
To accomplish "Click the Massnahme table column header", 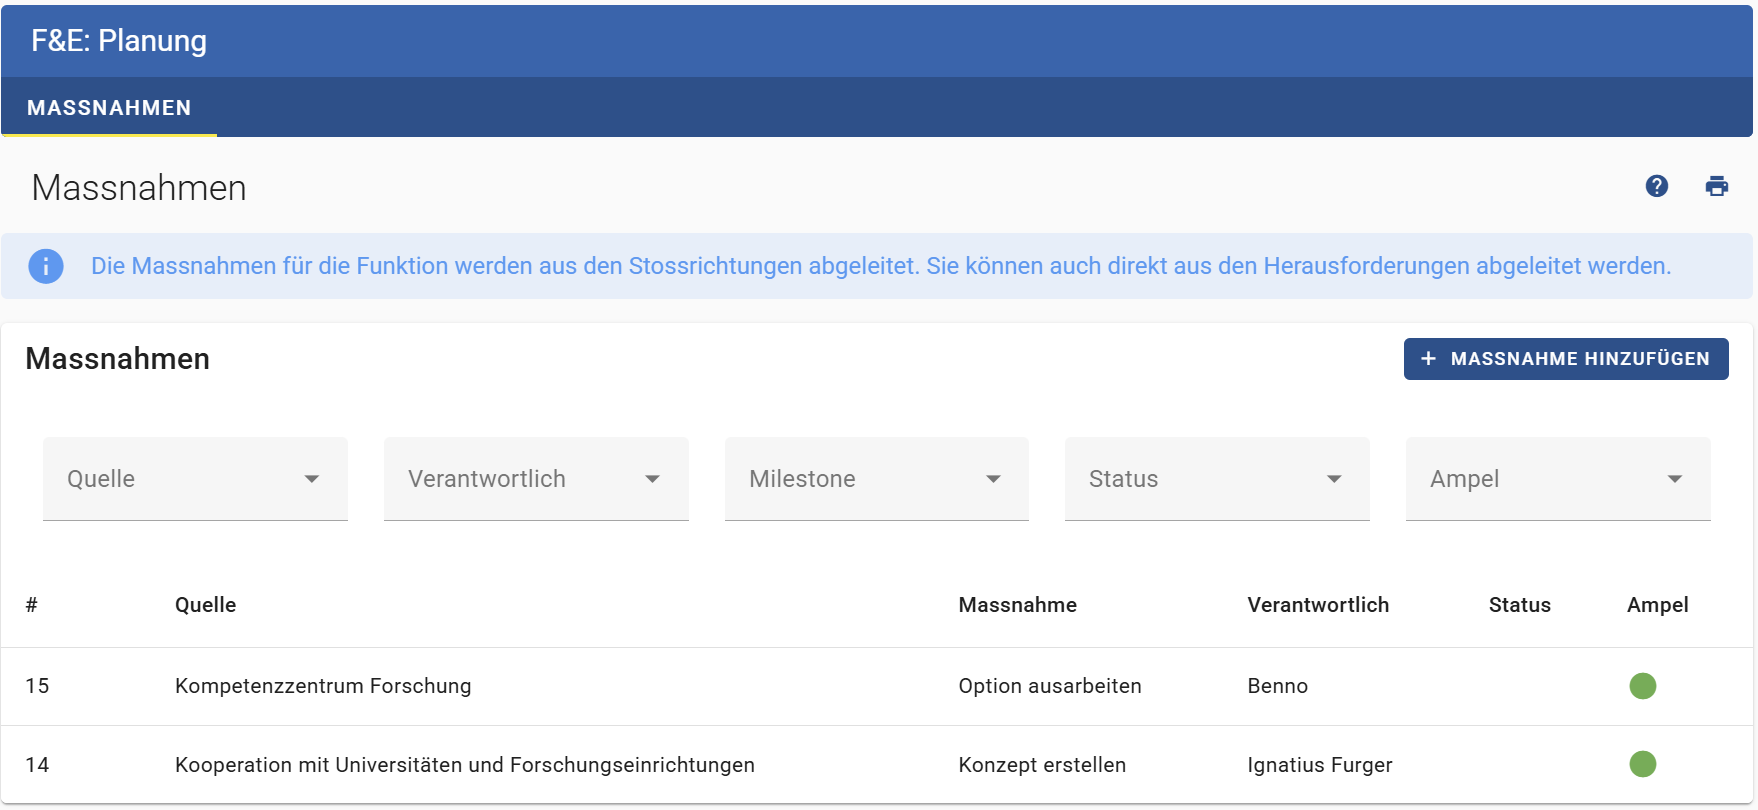I will (1018, 605).
